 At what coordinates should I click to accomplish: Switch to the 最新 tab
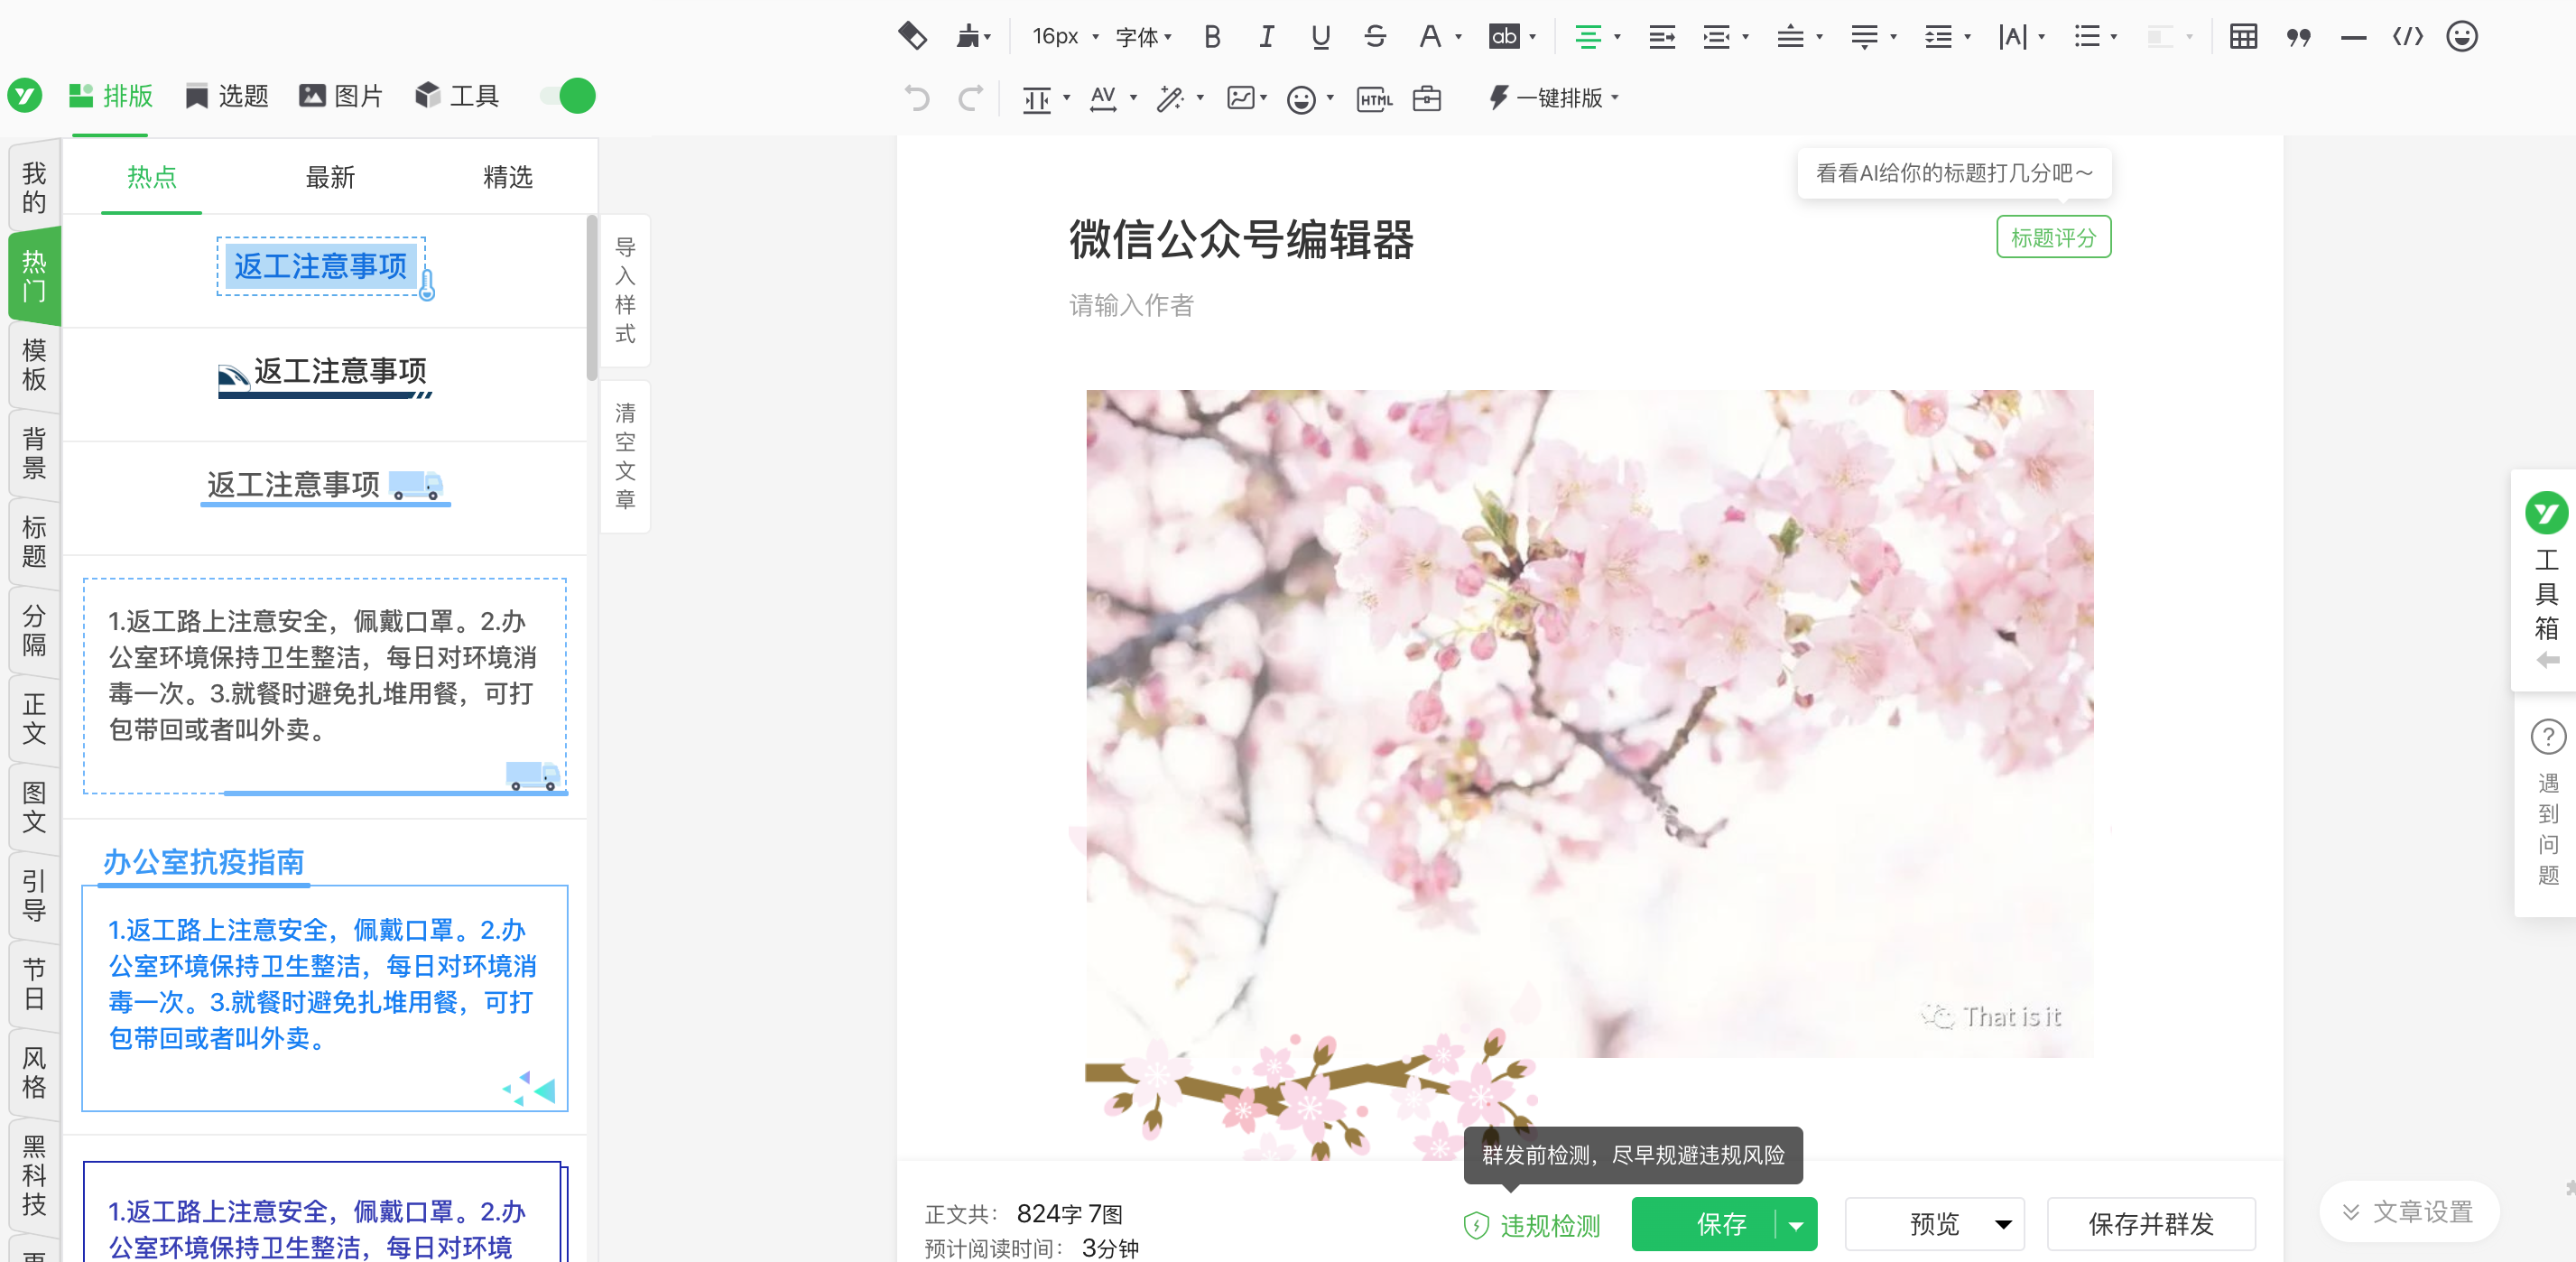click(x=330, y=178)
